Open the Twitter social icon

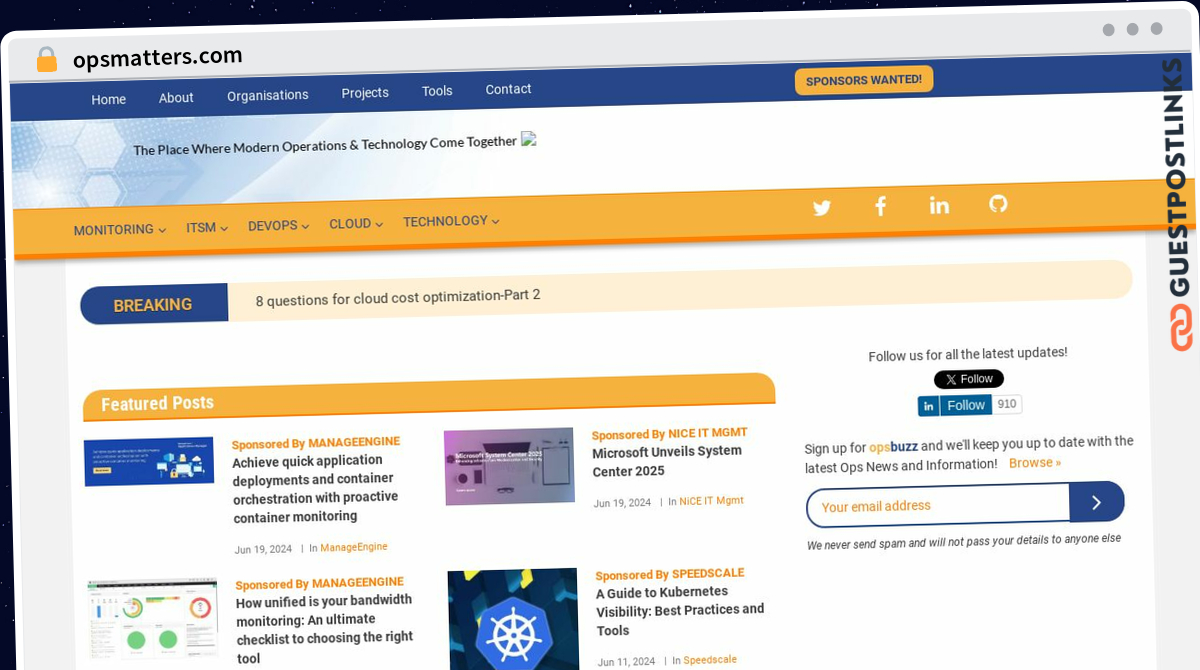822,208
